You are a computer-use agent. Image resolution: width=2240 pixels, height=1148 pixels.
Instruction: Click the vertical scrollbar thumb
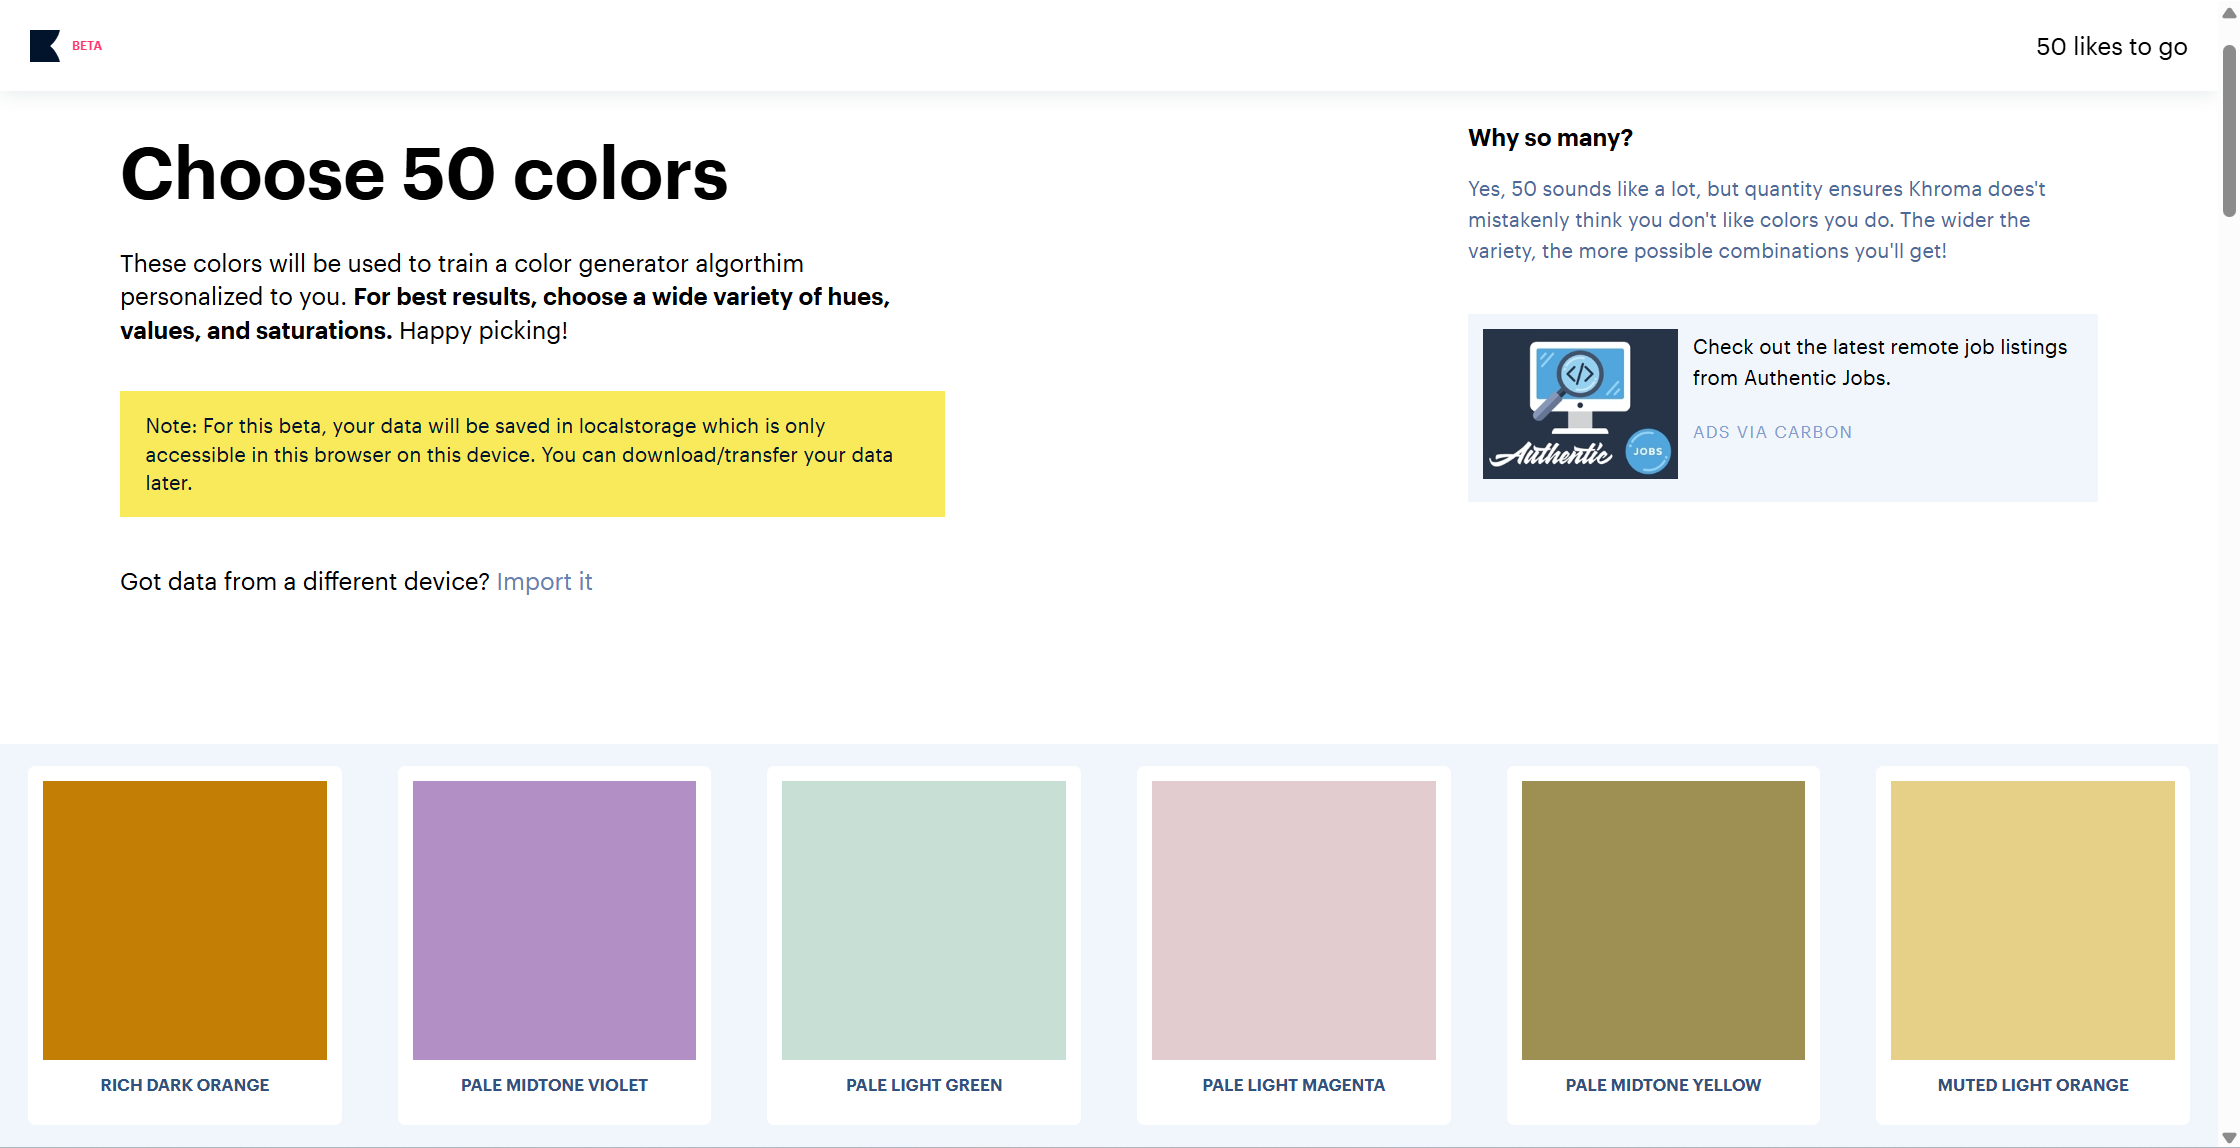coord(2229,130)
